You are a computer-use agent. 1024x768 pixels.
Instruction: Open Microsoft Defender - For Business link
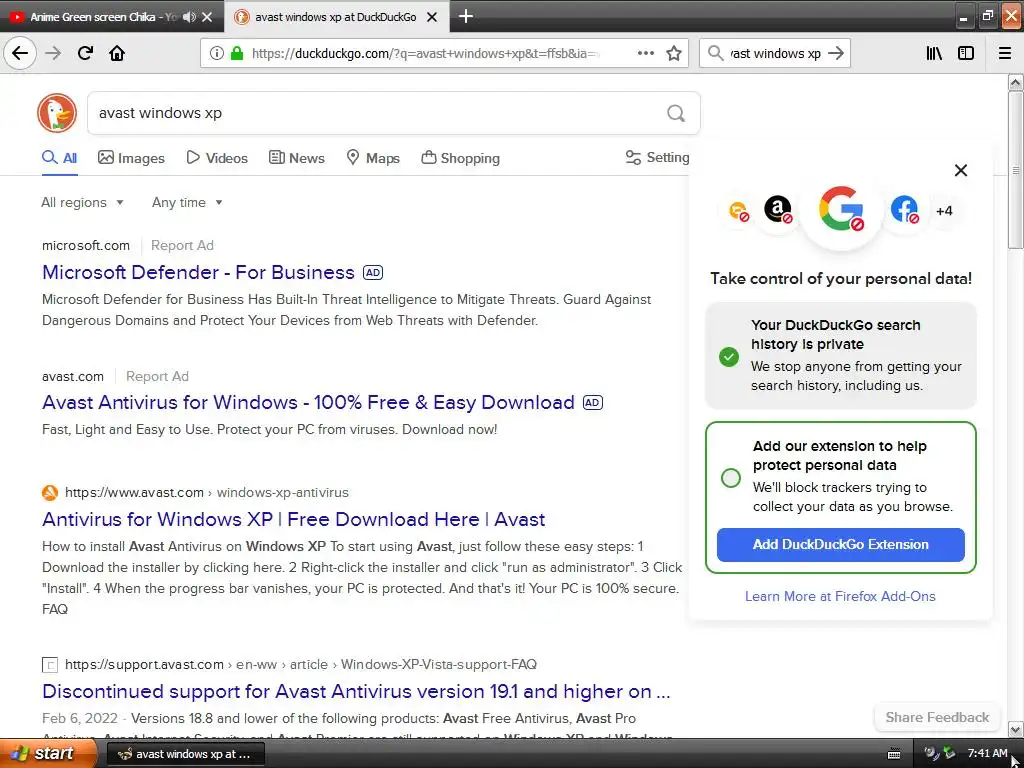(x=199, y=272)
